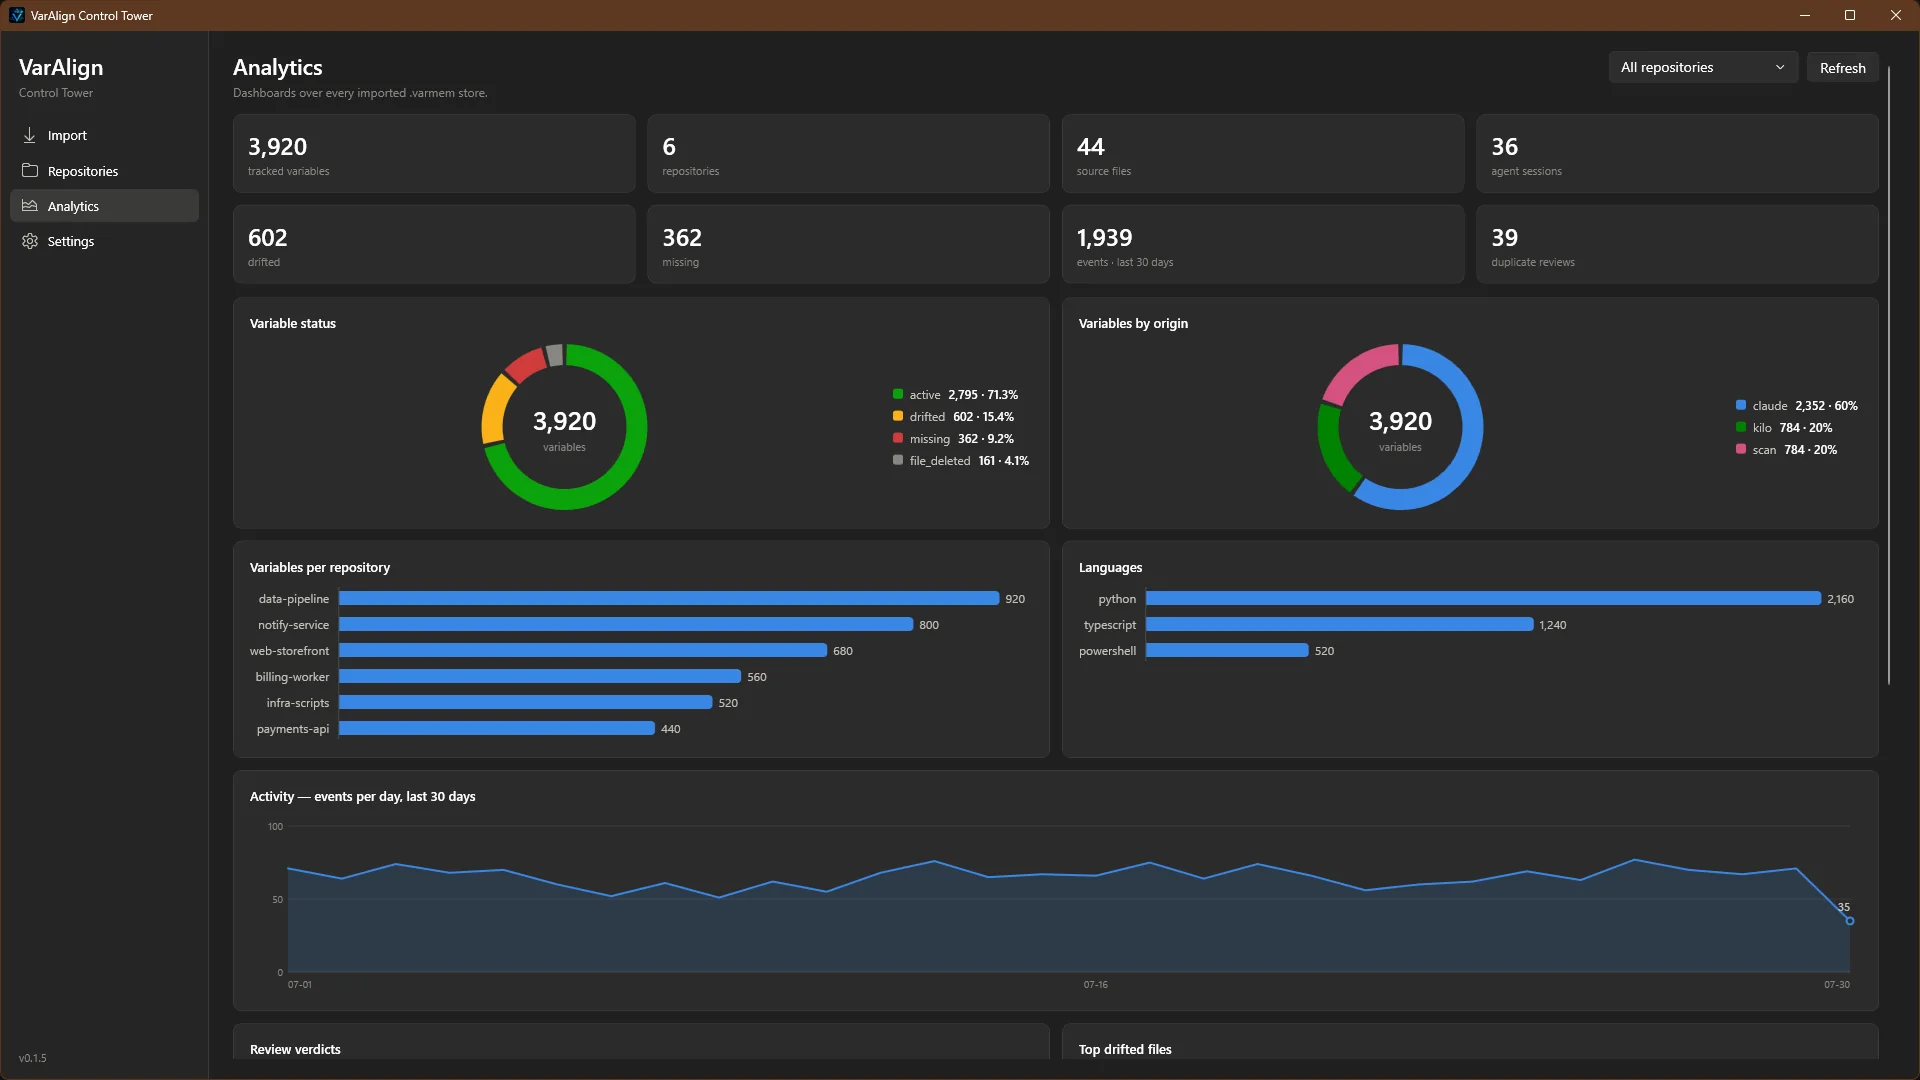This screenshot has height=1080, width=1920.
Task: Click the 44 source files card
Action: (x=1263, y=153)
